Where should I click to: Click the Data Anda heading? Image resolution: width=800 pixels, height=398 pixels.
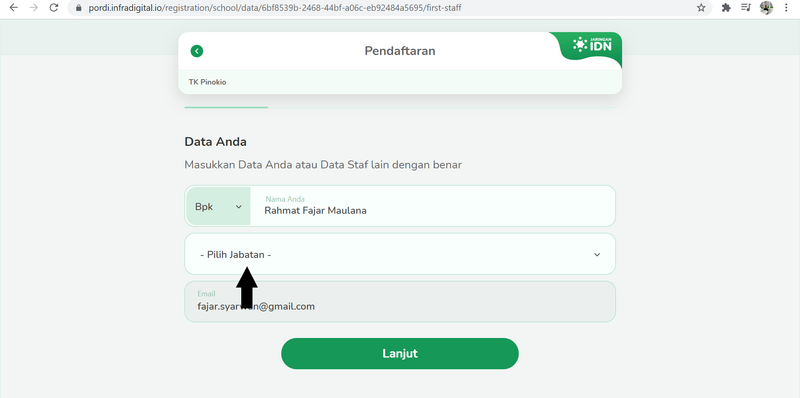coord(215,142)
